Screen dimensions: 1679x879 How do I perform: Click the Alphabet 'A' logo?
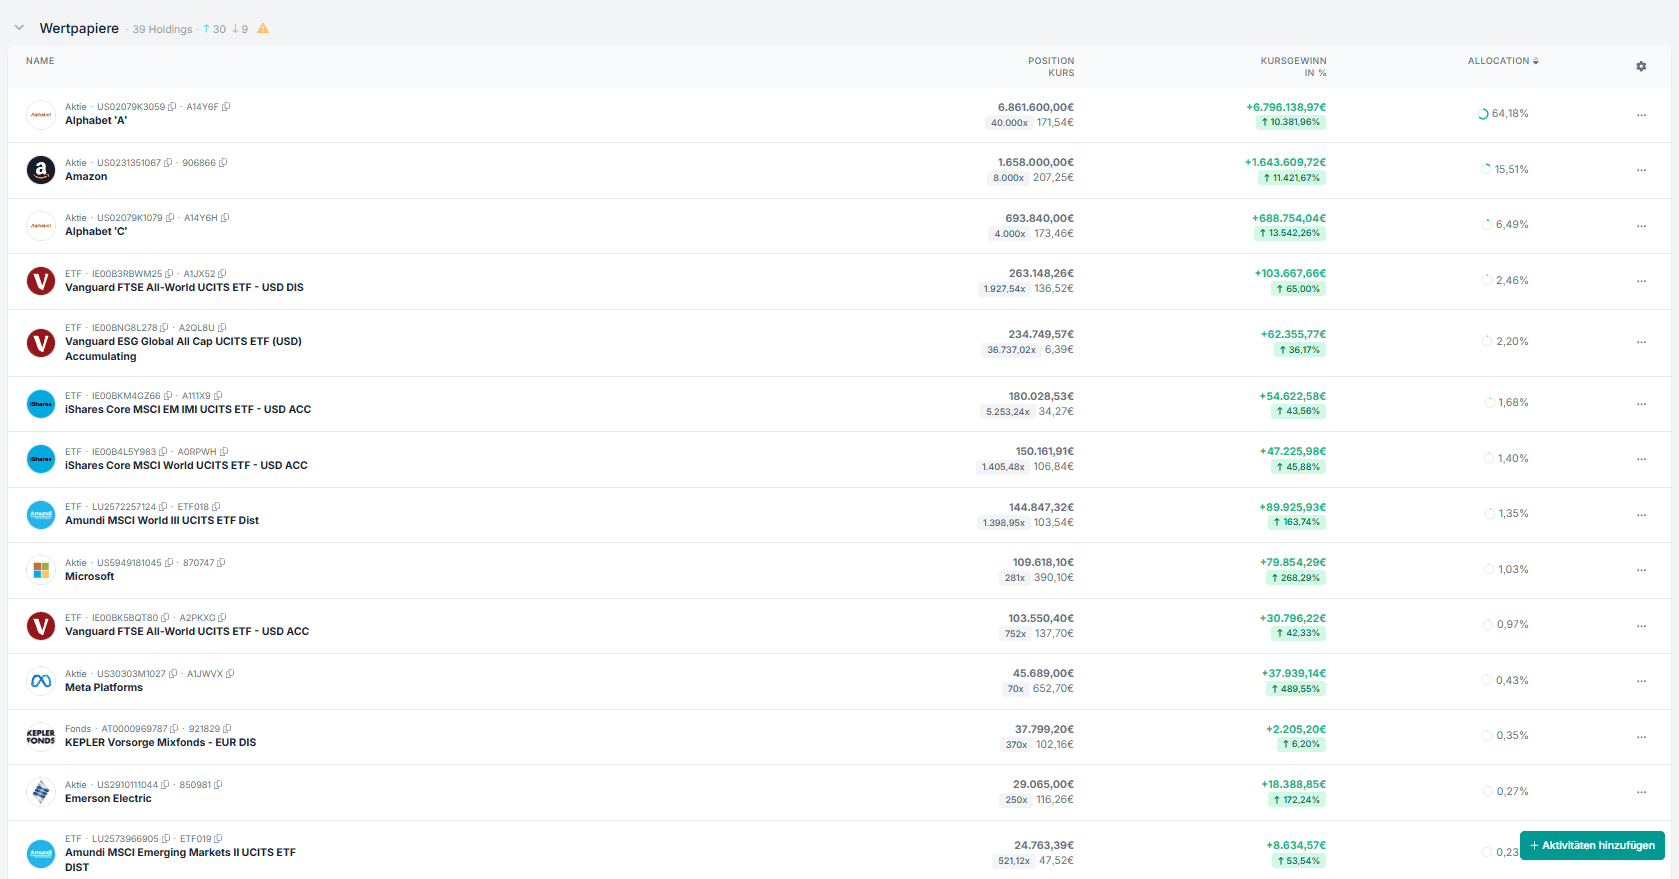point(41,115)
